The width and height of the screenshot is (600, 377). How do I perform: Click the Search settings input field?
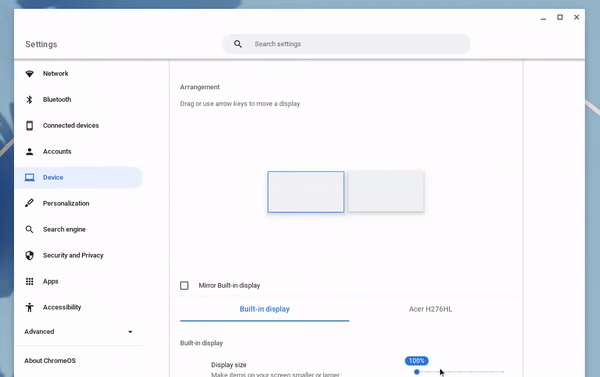click(346, 44)
